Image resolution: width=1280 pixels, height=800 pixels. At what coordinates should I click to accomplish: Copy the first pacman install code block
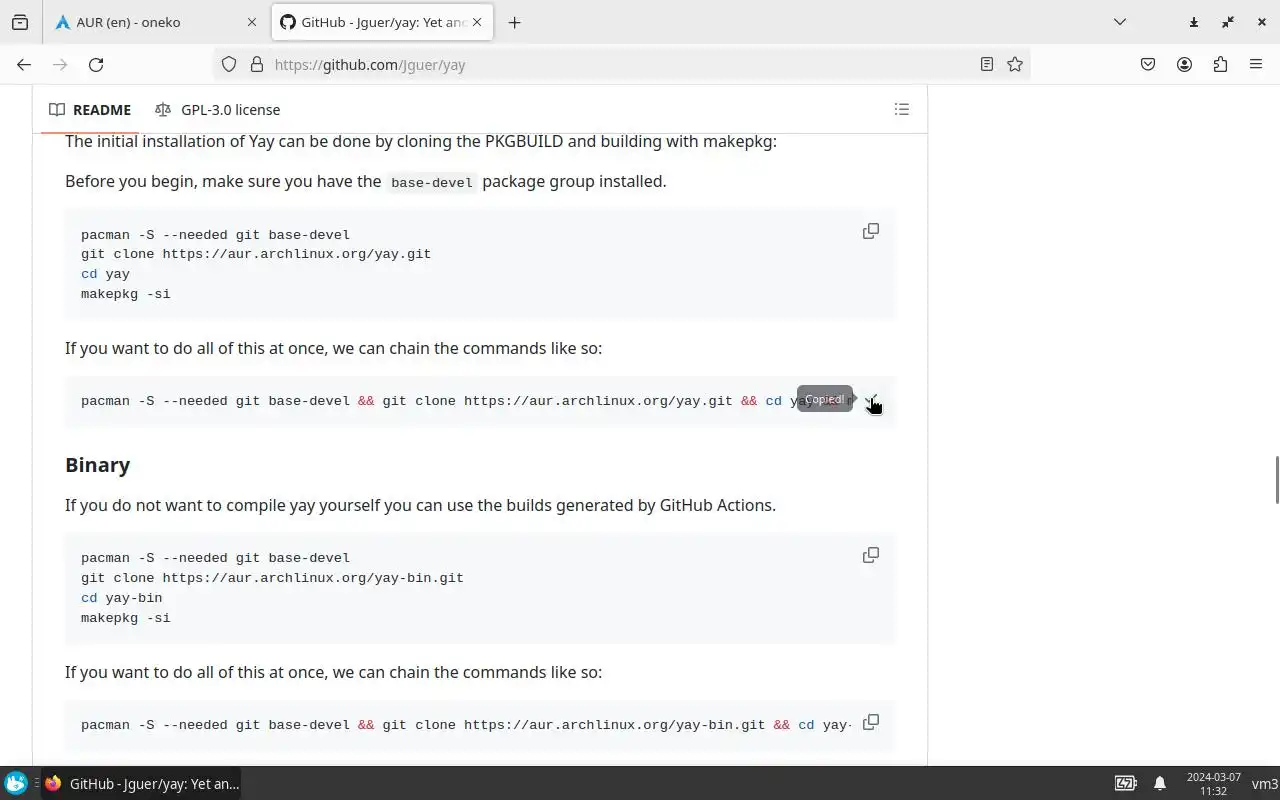[x=871, y=231]
